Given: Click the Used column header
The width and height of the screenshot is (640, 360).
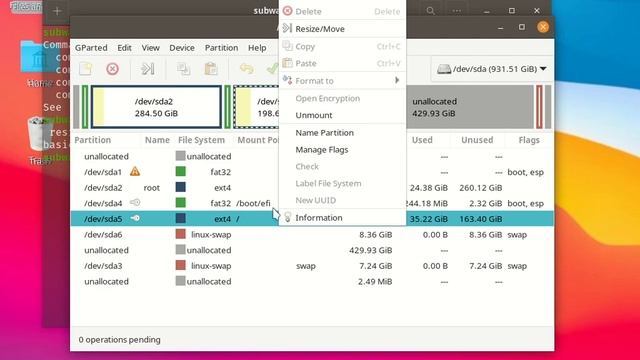Looking at the screenshot, I should (x=422, y=140).
